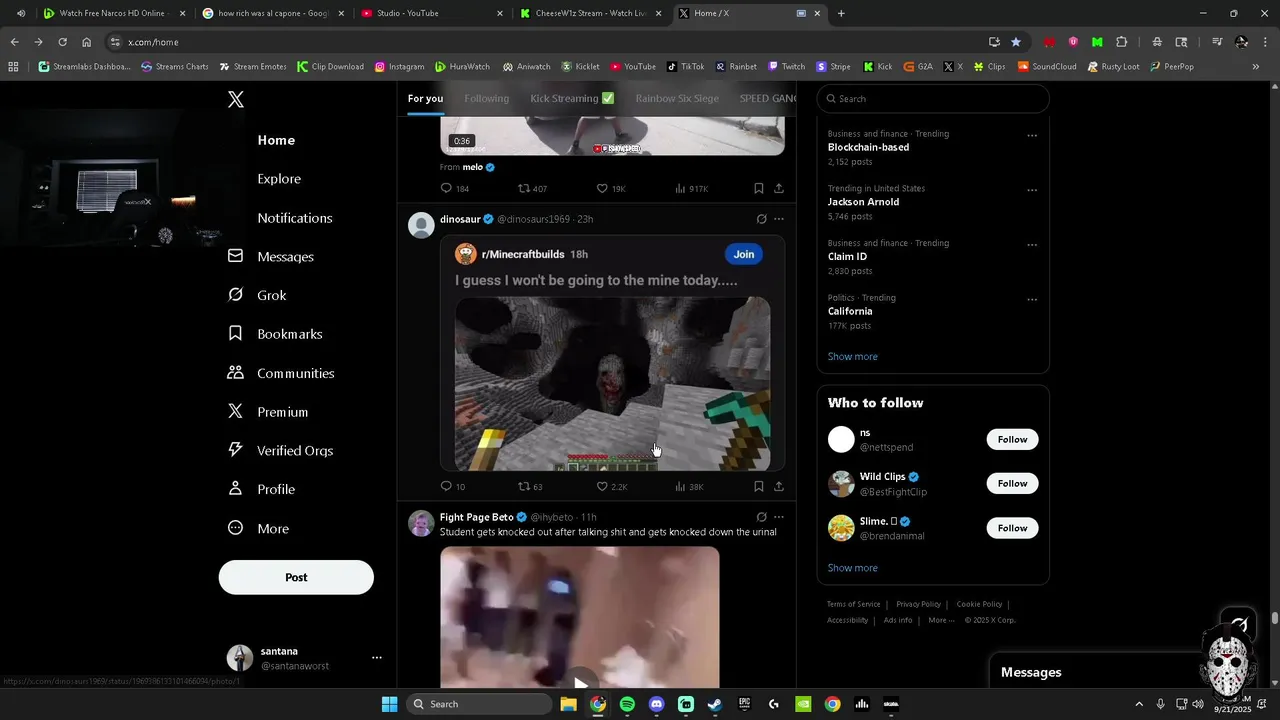This screenshot has width=1280, height=720.
Task: Share the melo video post
Action: tap(779, 188)
